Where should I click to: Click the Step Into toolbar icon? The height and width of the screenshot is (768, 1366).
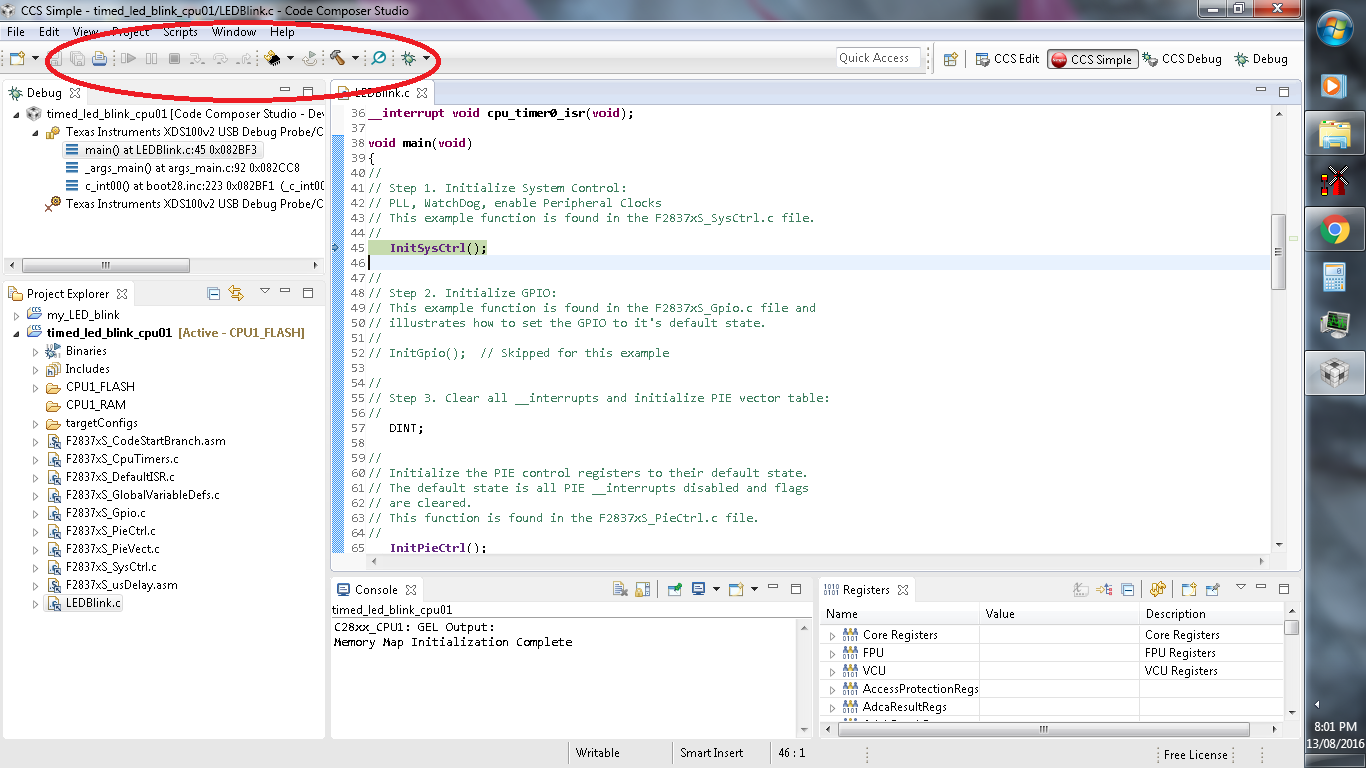[197, 59]
